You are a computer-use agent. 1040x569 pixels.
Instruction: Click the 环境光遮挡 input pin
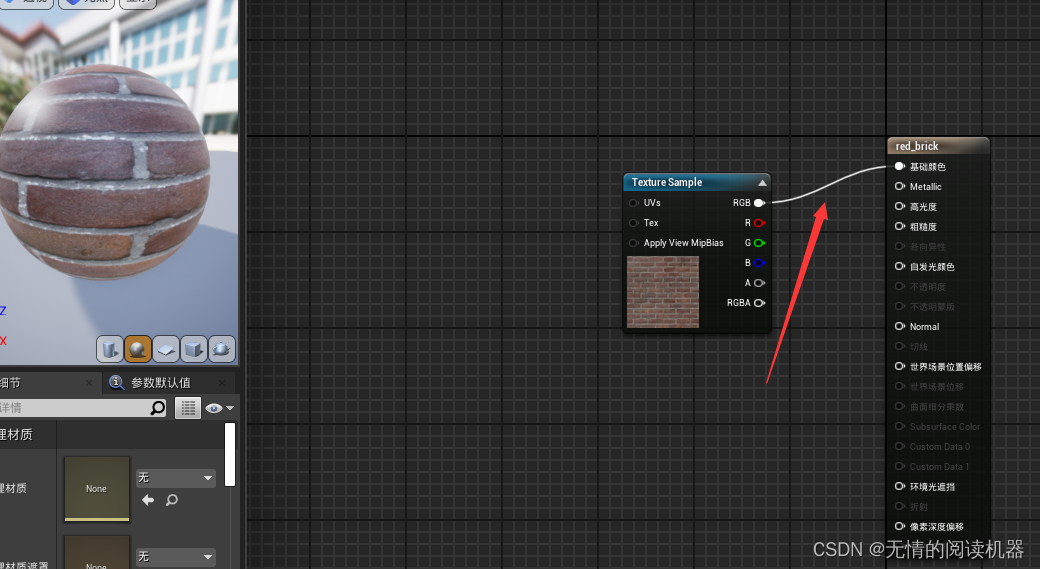click(x=900, y=486)
